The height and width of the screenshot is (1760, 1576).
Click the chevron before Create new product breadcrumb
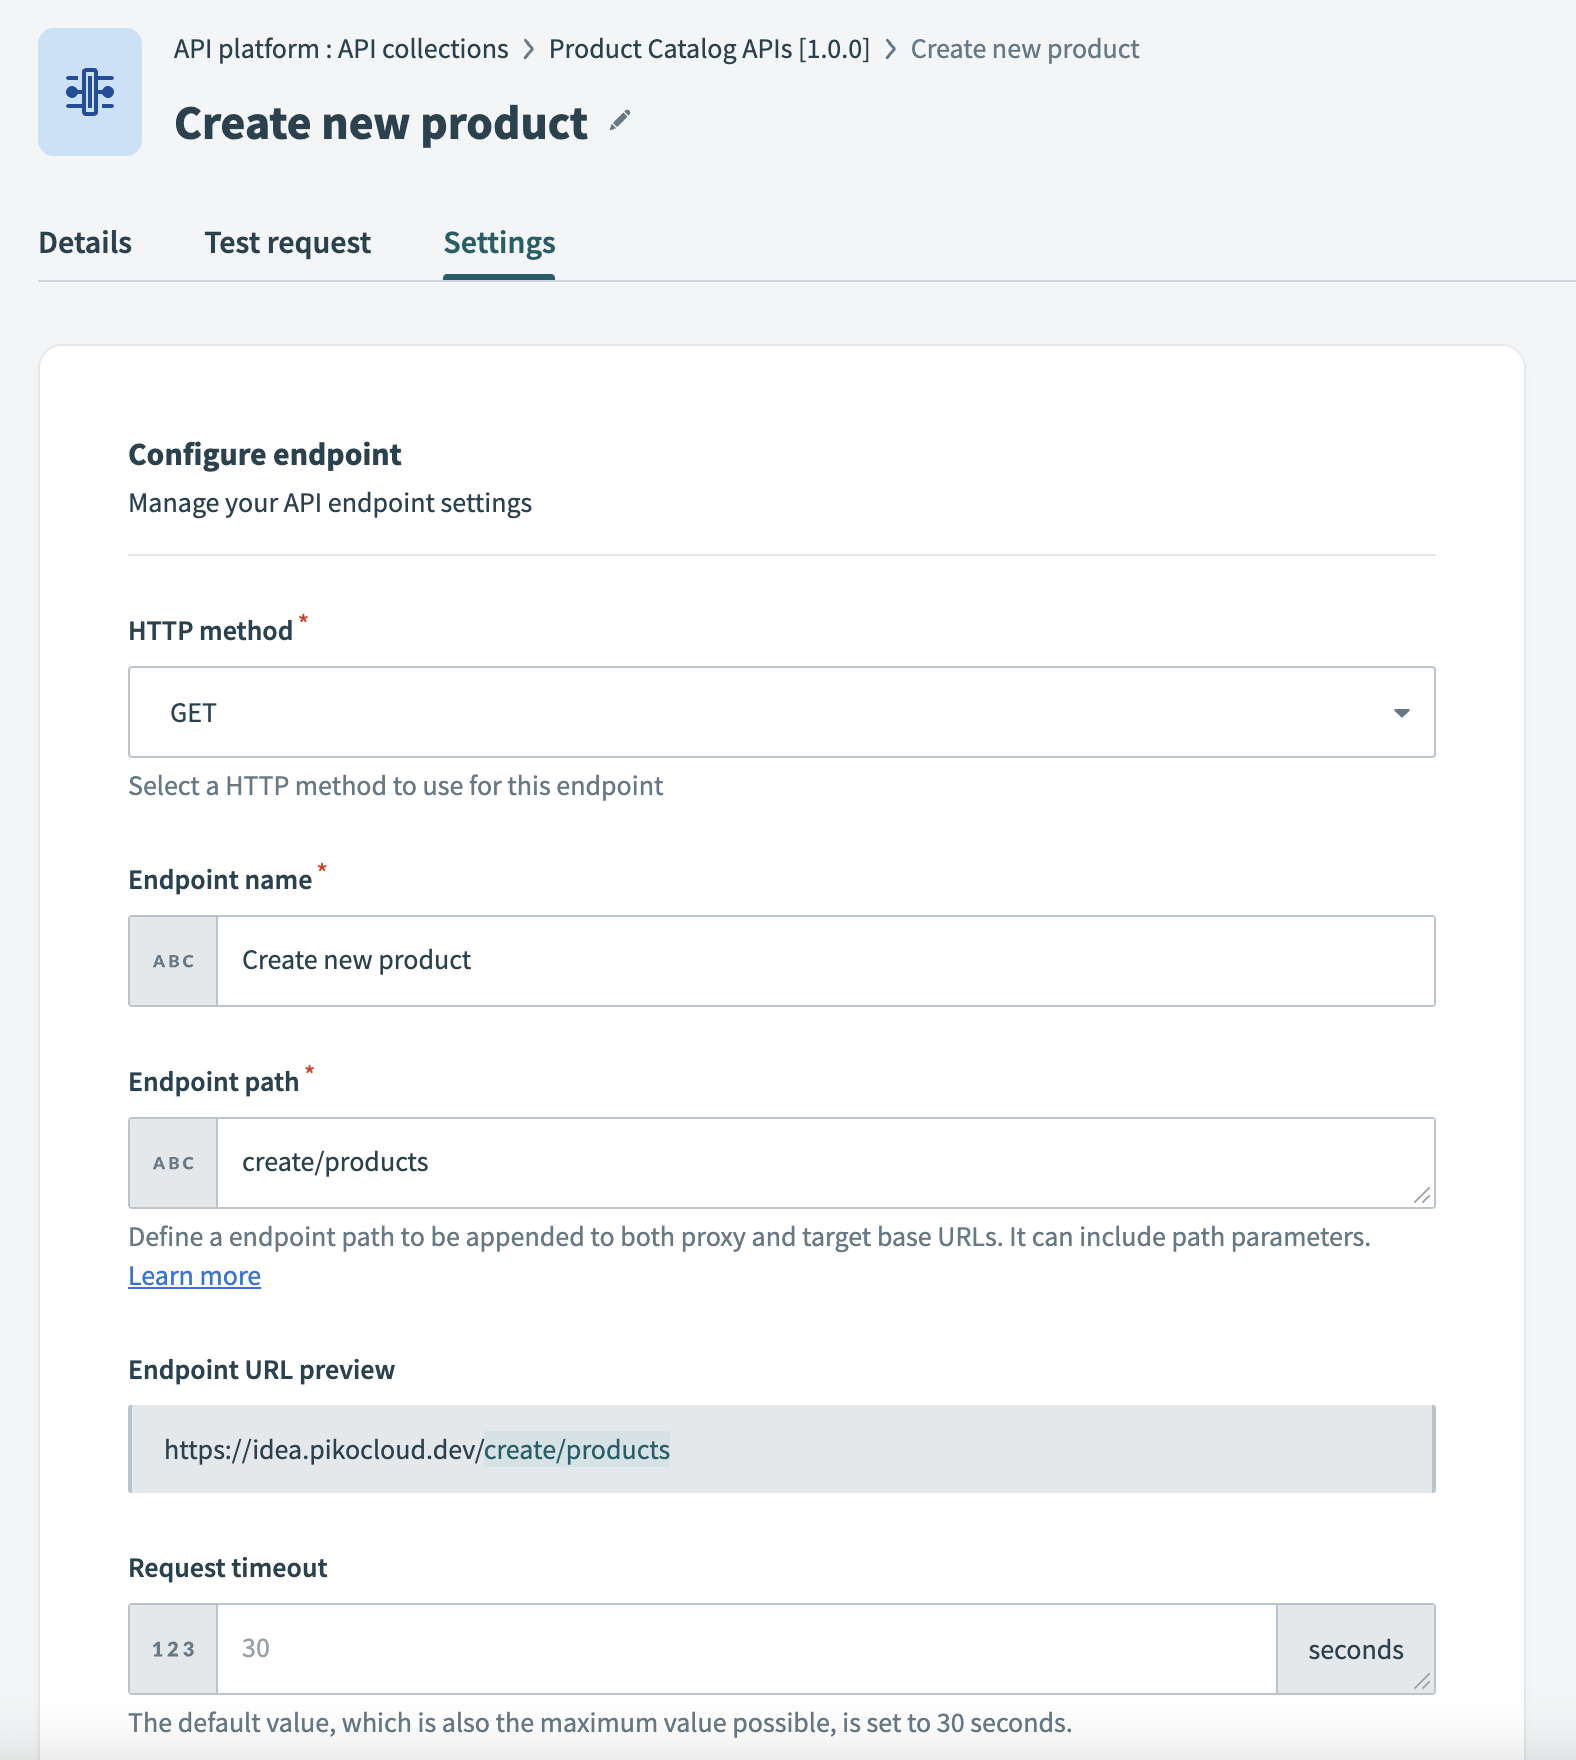pos(890,48)
